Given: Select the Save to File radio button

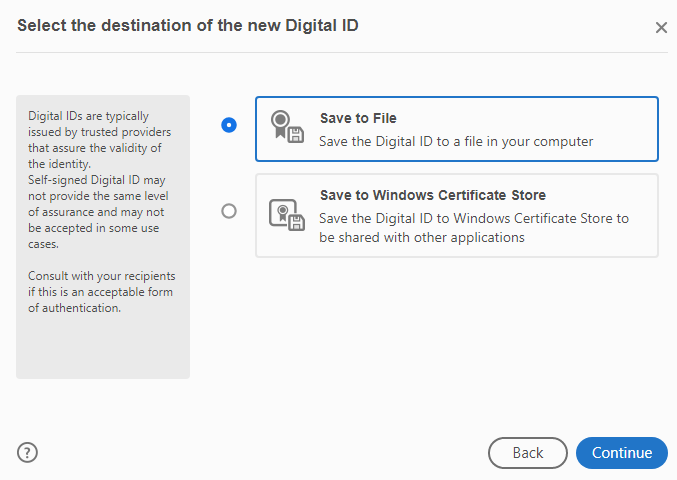Looking at the screenshot, I should (x=229, y=125).
